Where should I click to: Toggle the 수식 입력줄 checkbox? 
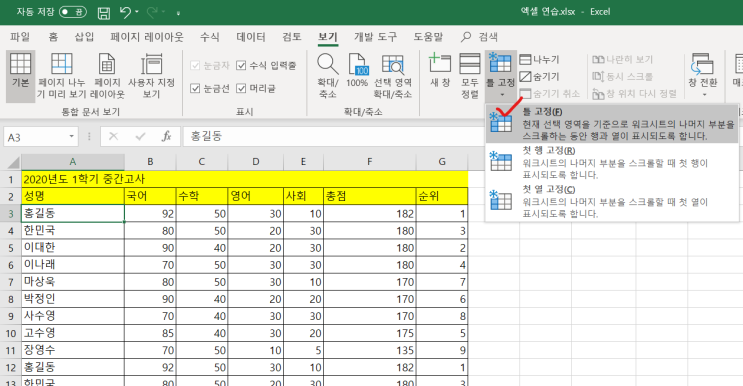(x=241, y=65)
